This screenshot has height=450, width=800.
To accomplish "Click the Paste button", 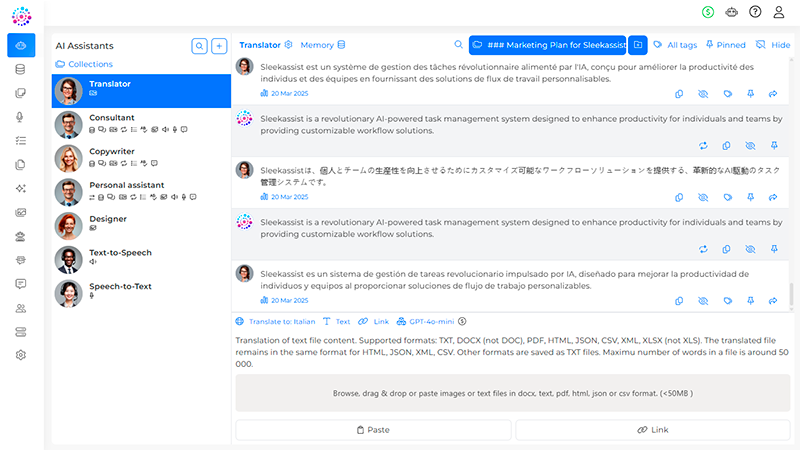I will click(x=373, y=430).
